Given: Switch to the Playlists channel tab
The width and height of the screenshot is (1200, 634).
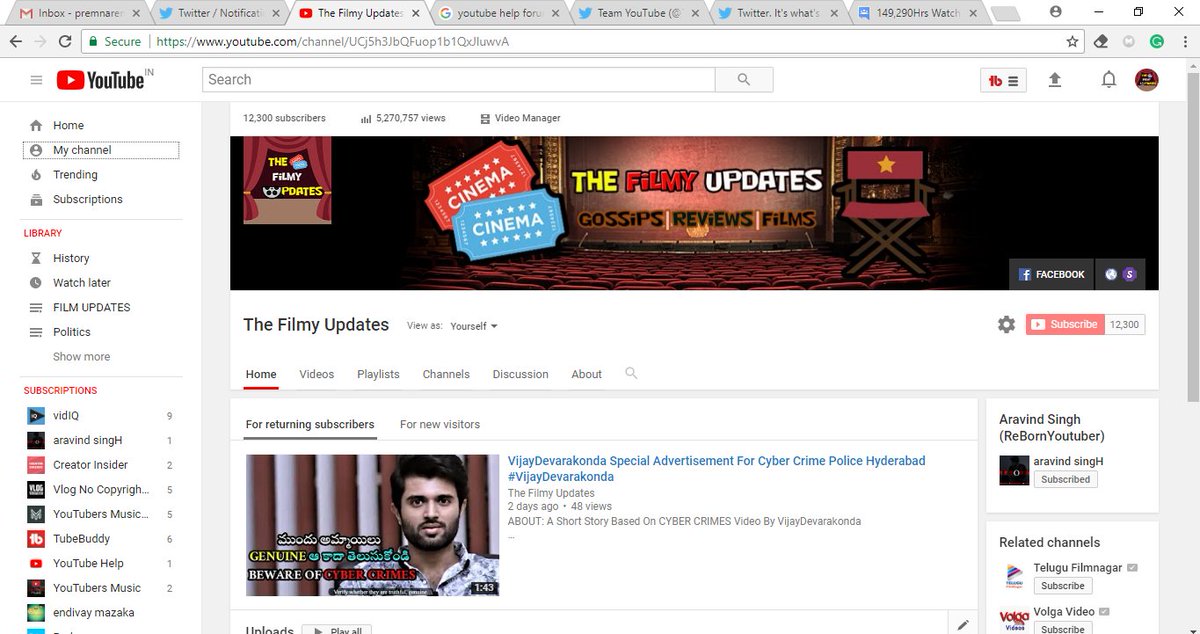Looking at the screenshot, I should (x=378, y=374).
